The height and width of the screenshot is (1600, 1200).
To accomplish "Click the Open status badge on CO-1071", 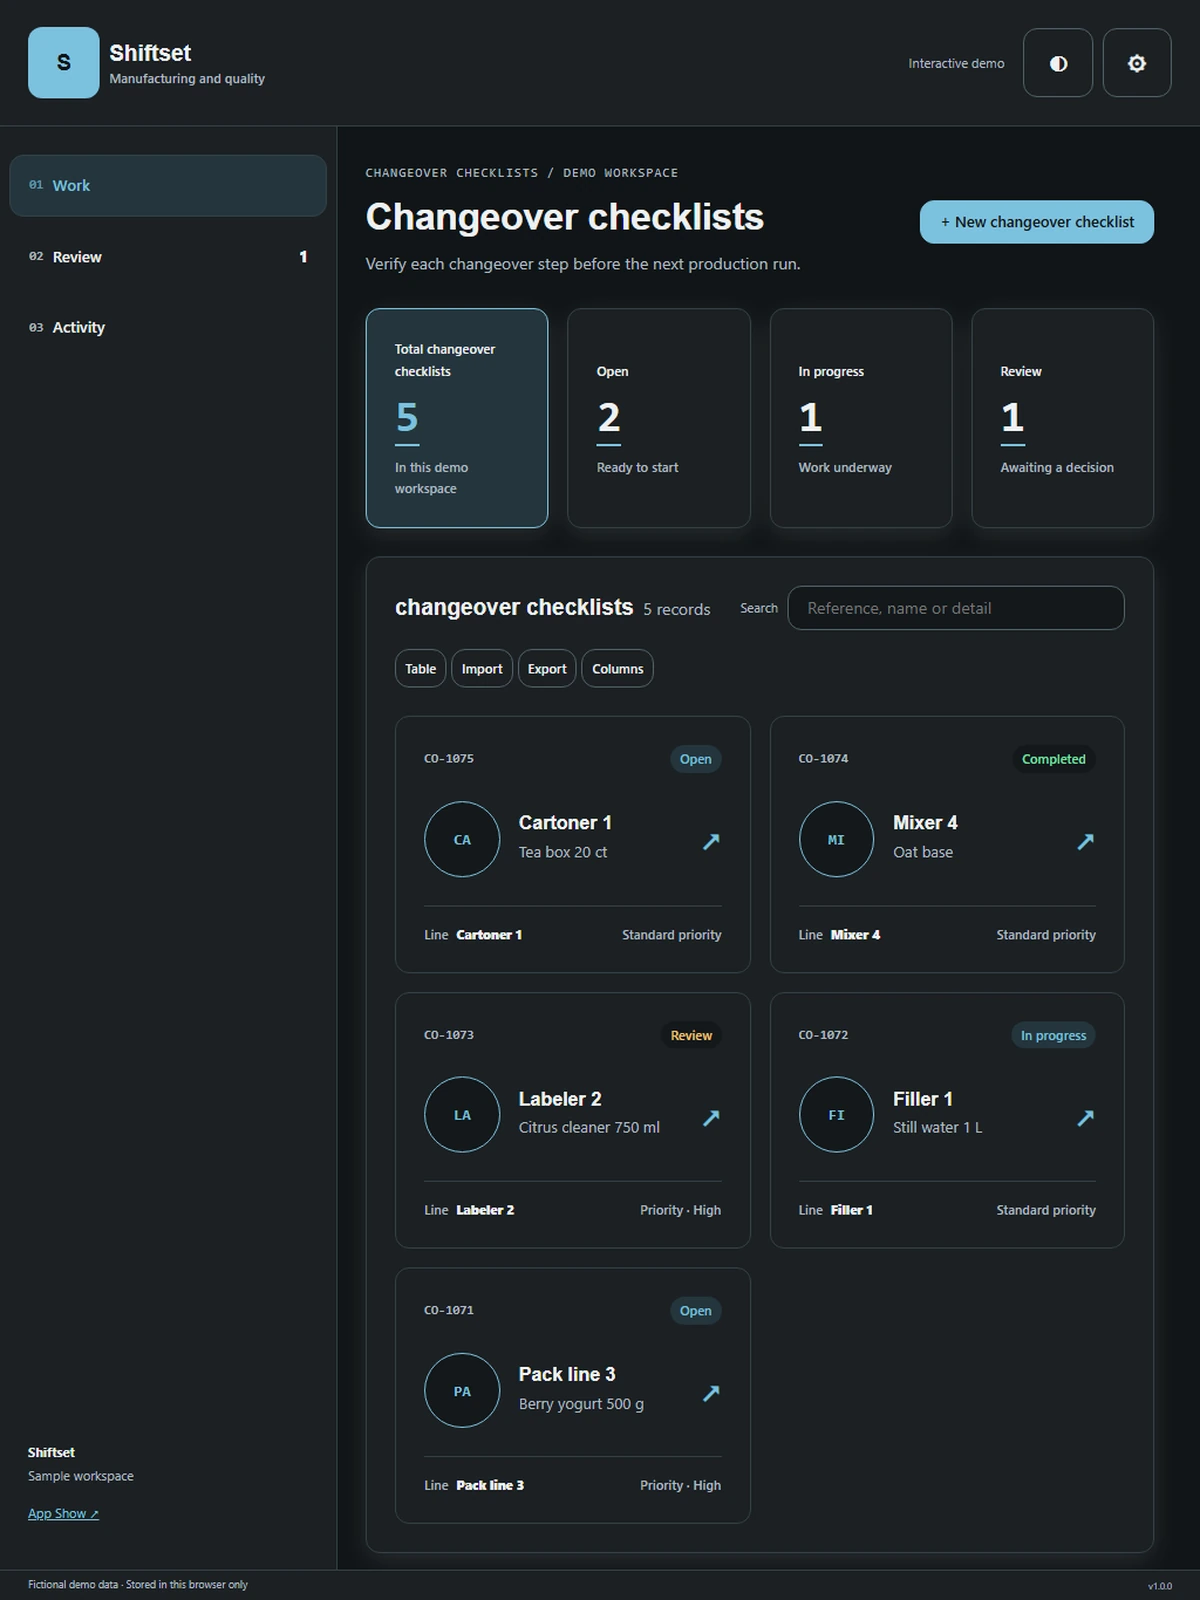I will pyautogui.click(x=695, y=1311).
